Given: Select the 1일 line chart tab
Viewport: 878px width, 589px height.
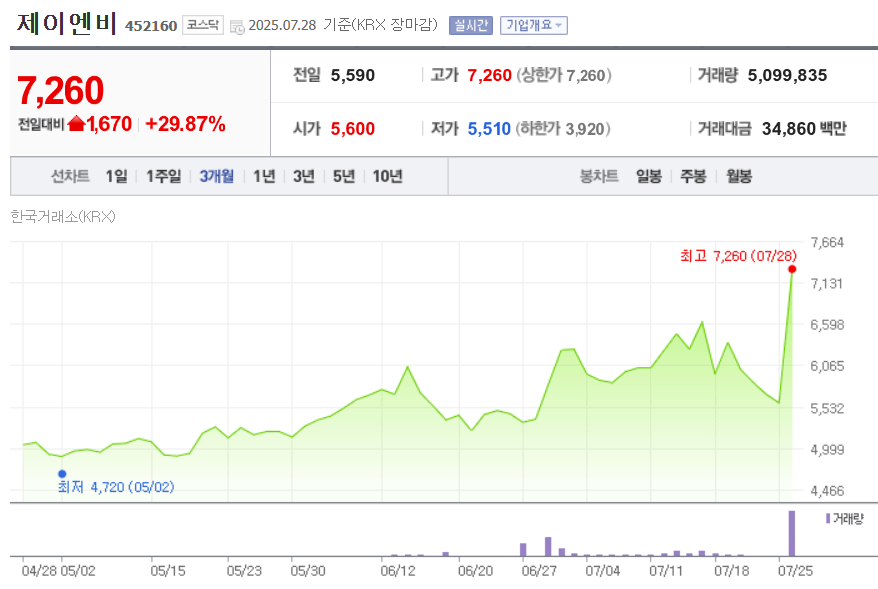Looking at the screenshot, I should (x=116, y=176).
